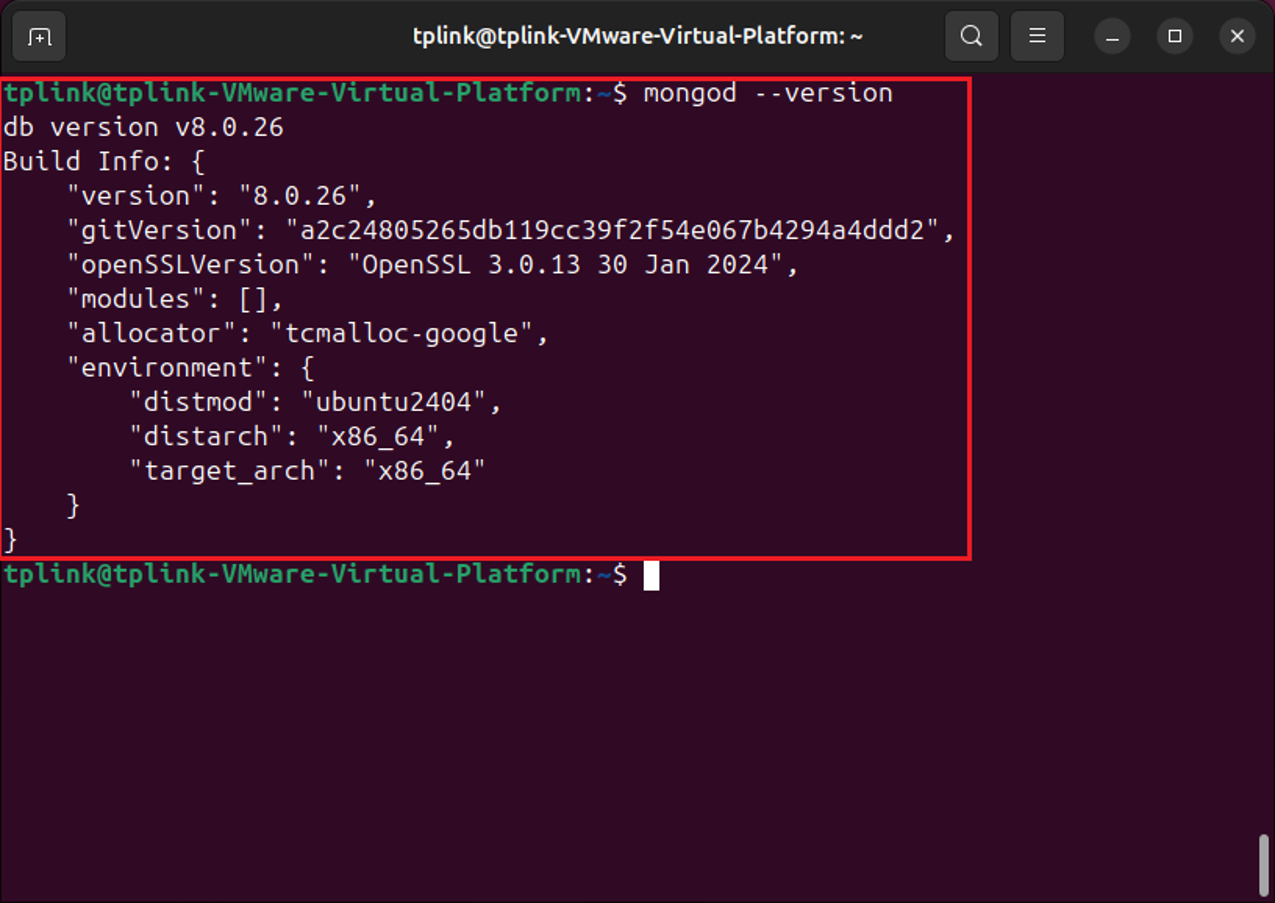The height and width of the screenshot is (903, 1275).
Task: Click the "distarch": "x86_64" line
Action: pyautogui.click(x=292, y=436)
